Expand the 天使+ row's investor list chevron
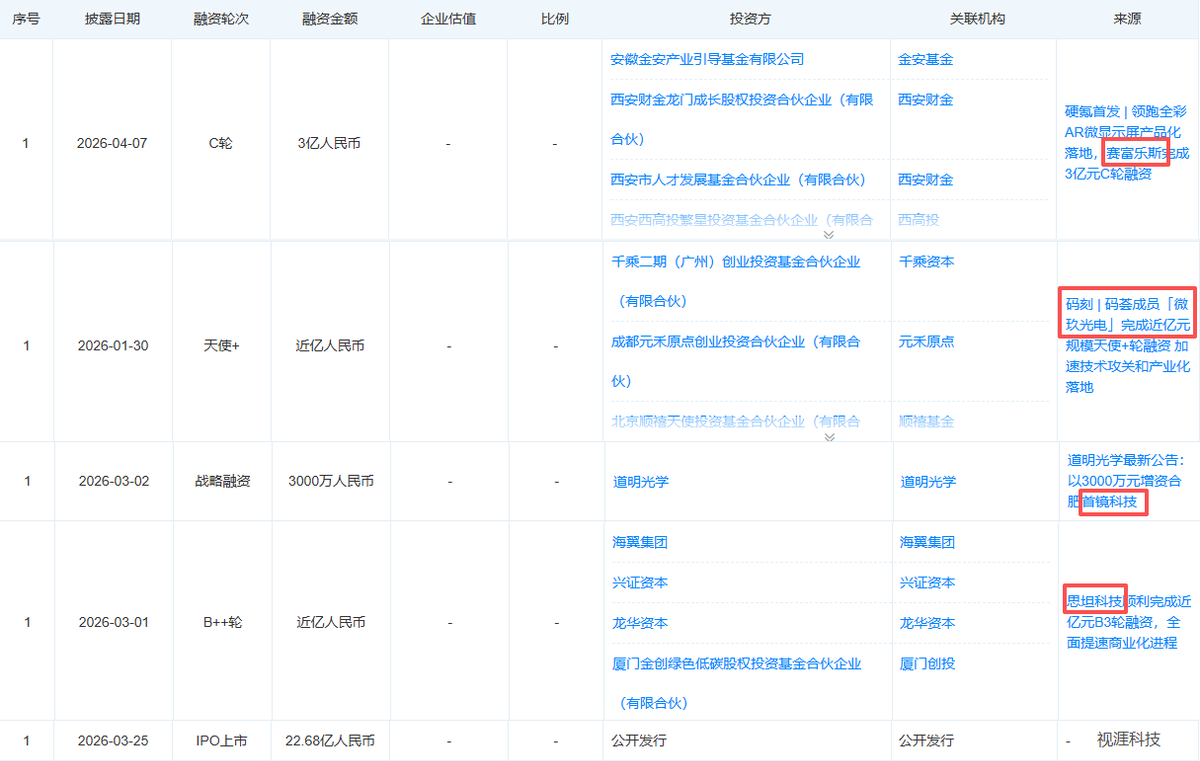This screenshot has width=1200, height=761. coord(828,437)
